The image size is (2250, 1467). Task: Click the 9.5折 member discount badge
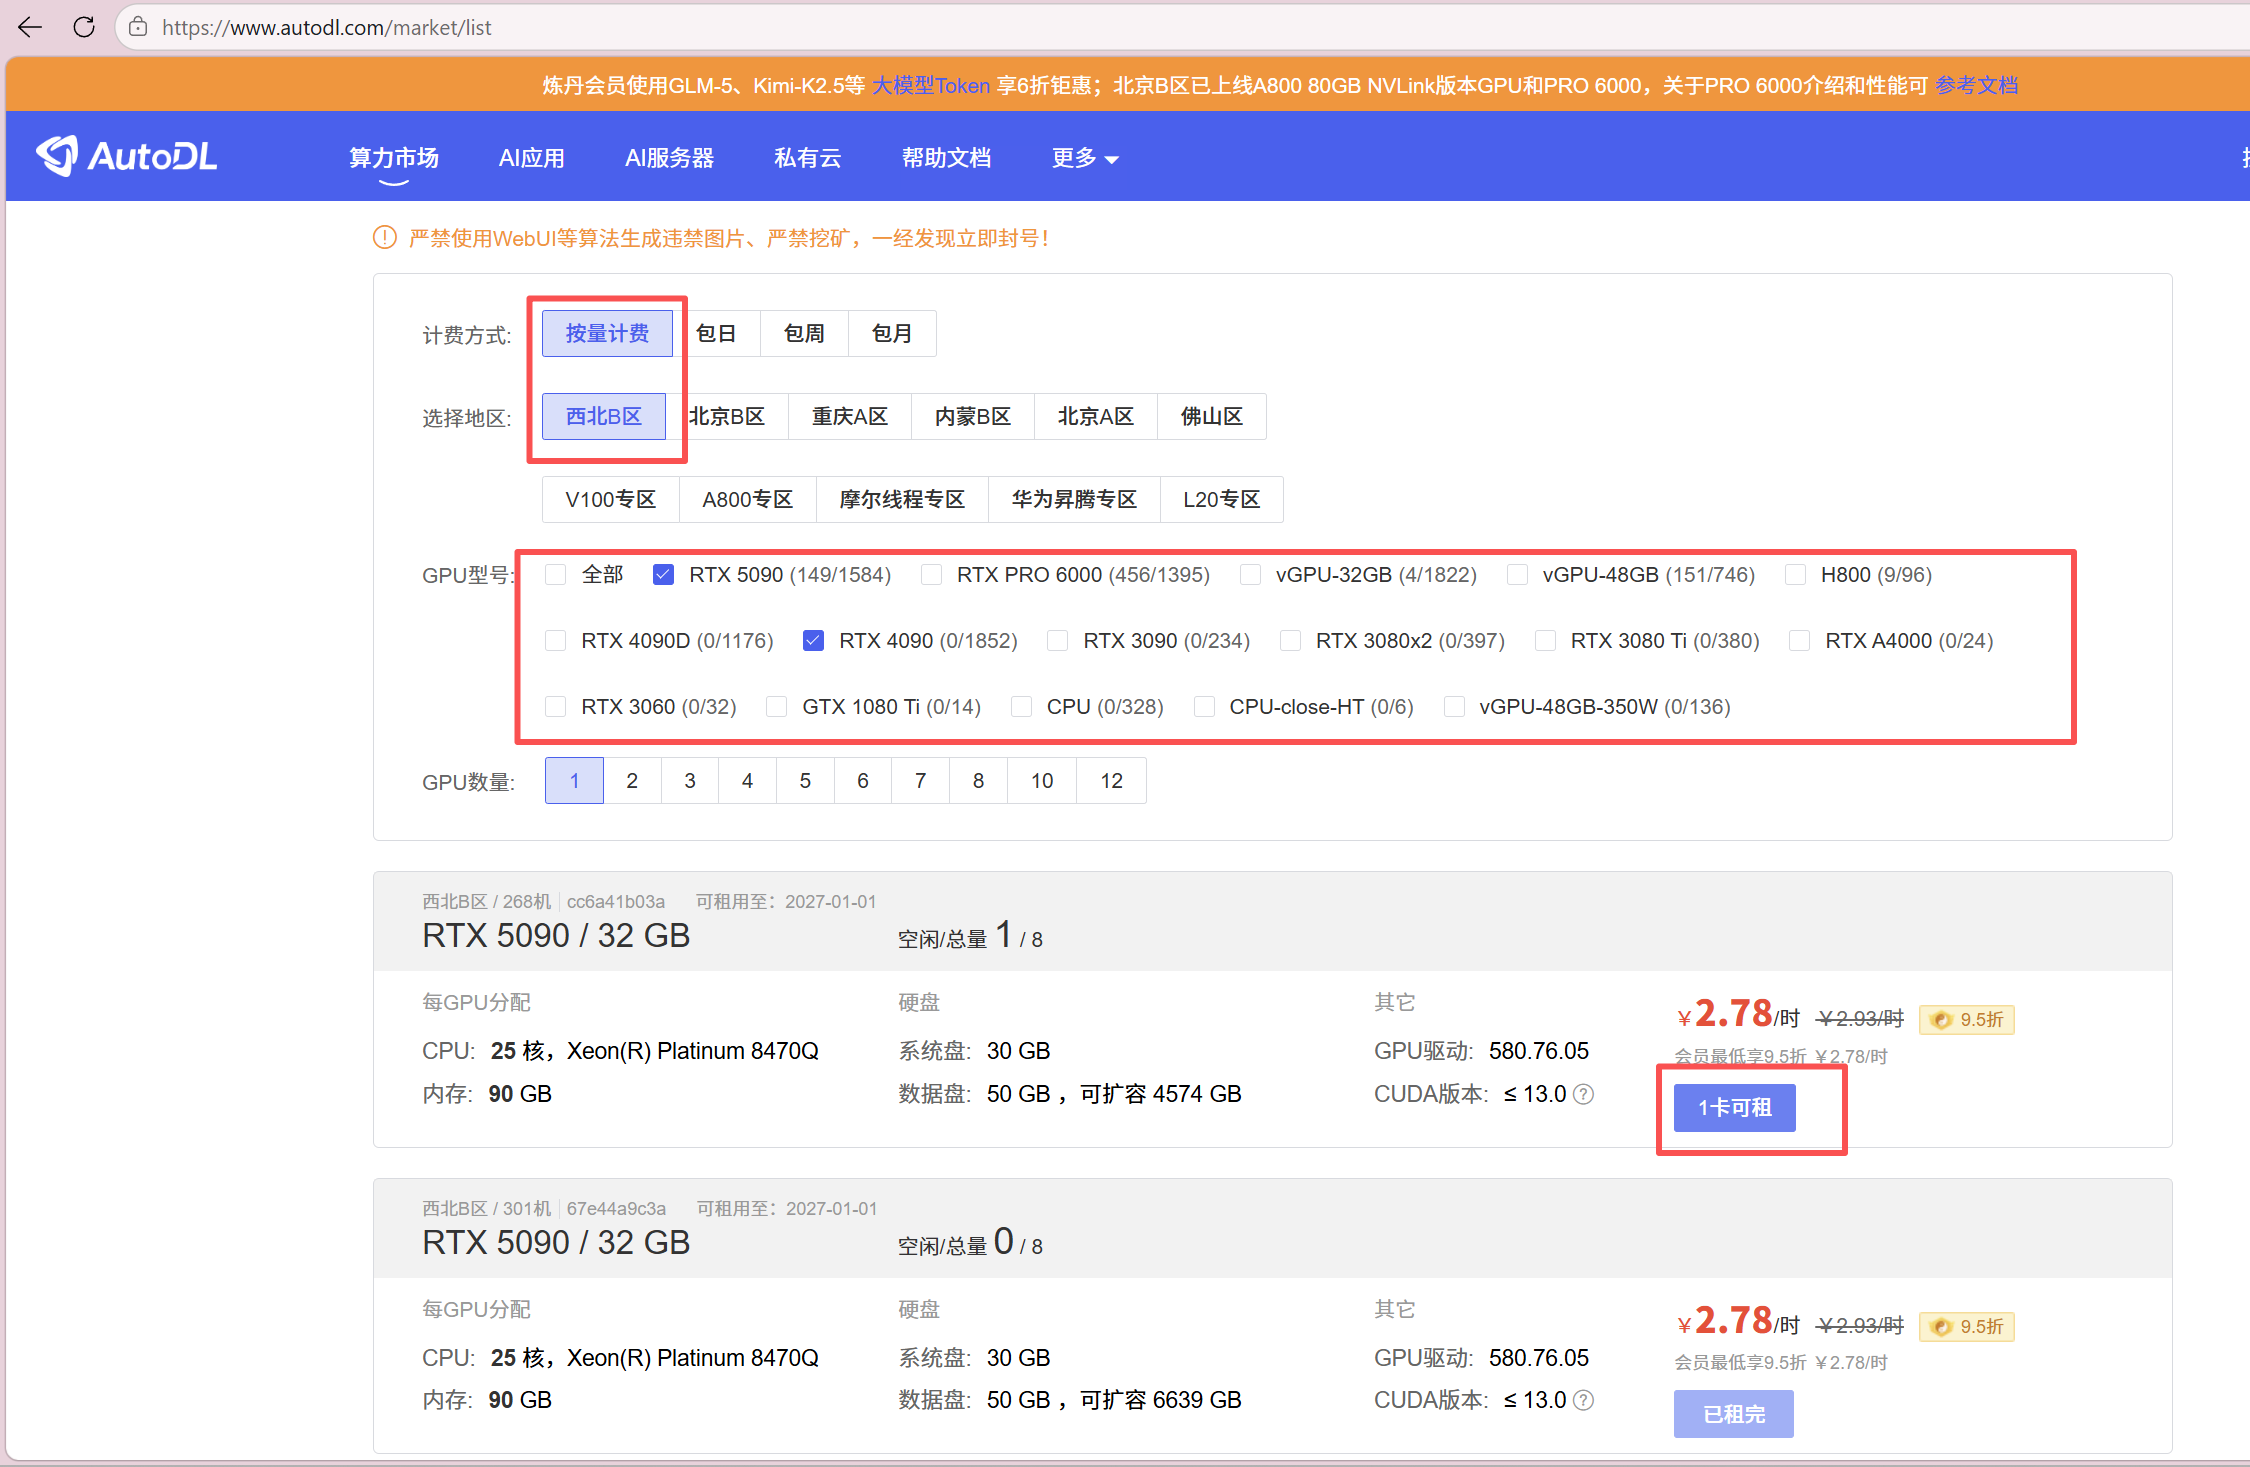1967,1019
